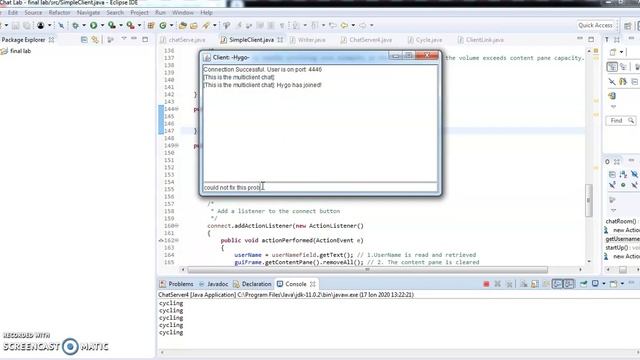Toggle Word Wrap in Console toolbar
640x360 pixels.
click(x=546, y=284)
